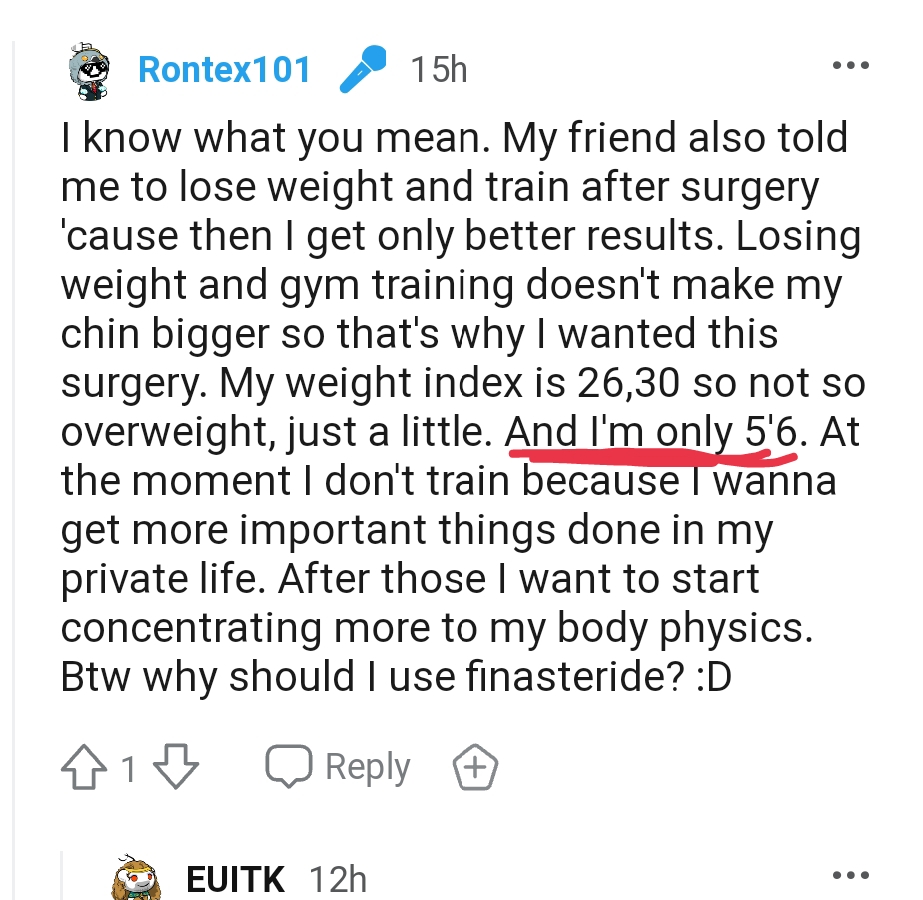Open the Rontex101 username link
This screenshot has width=923, height=900.
click(224, 69)
